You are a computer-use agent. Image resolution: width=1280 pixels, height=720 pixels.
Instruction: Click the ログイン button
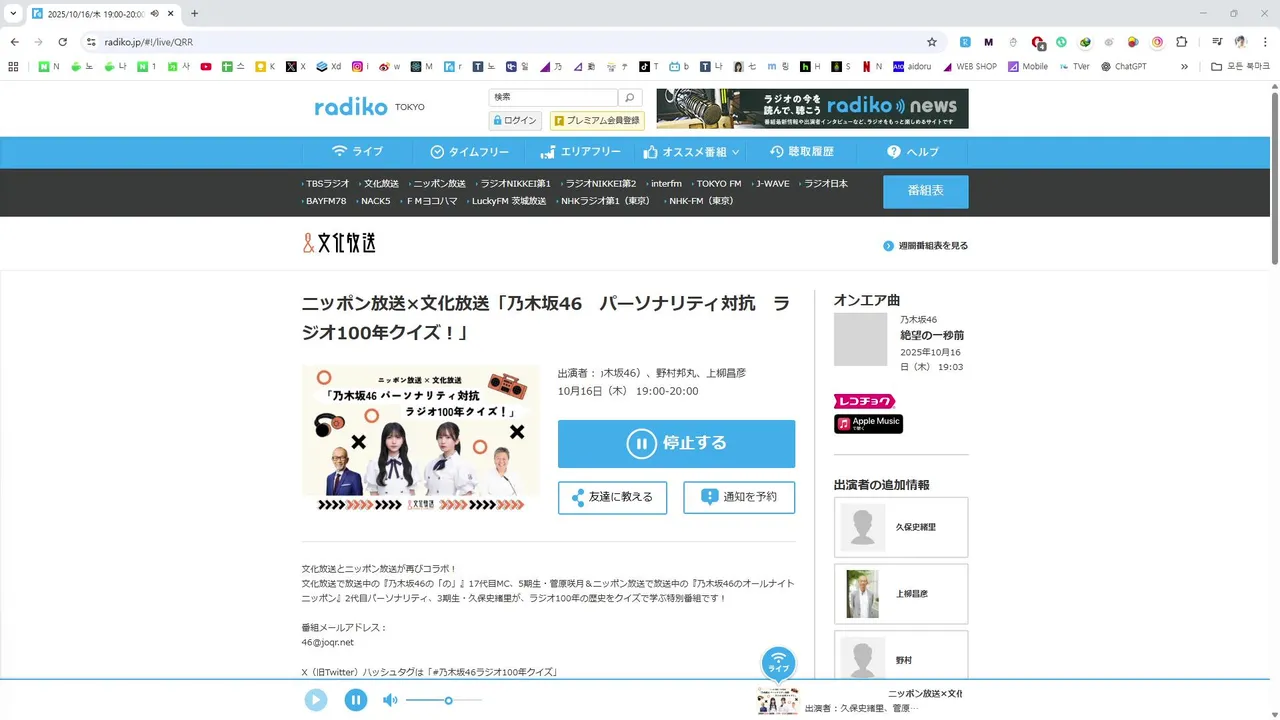click(515, 120)
